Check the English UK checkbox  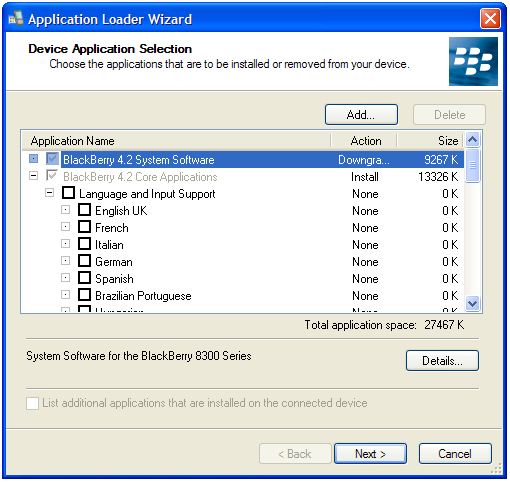84,210
